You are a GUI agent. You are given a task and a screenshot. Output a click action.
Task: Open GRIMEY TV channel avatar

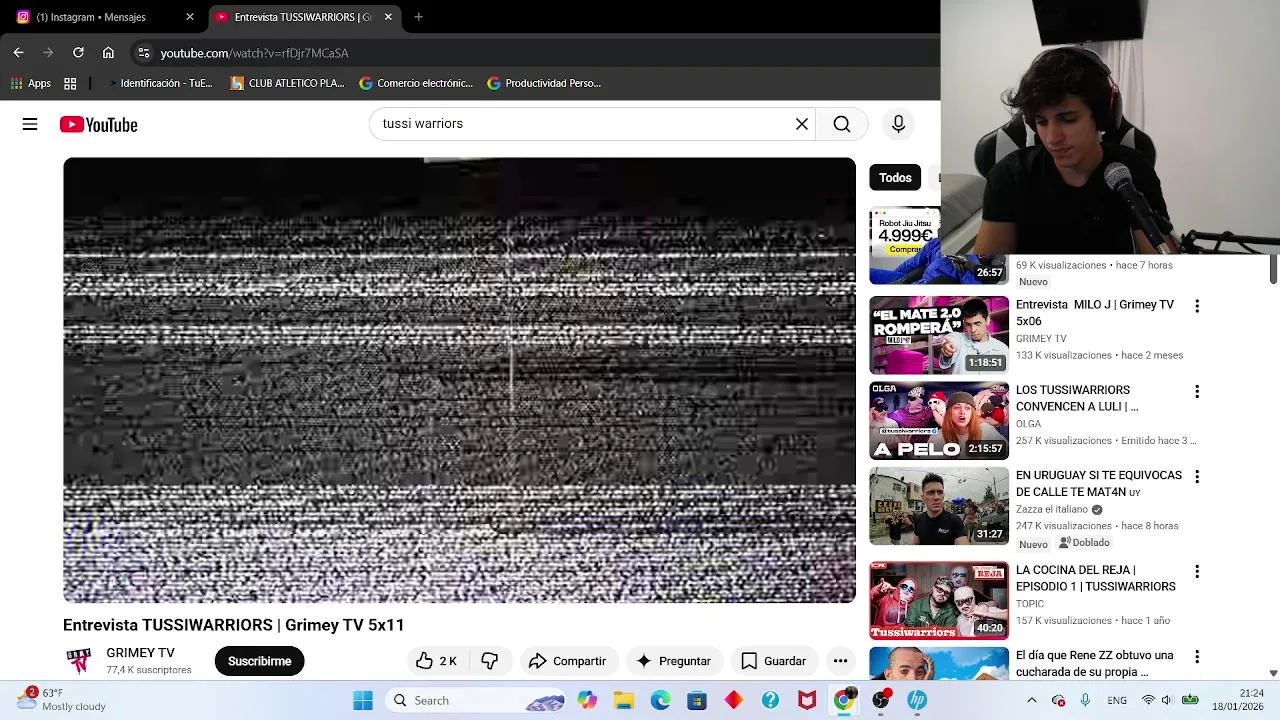click(x=79, y=661)
